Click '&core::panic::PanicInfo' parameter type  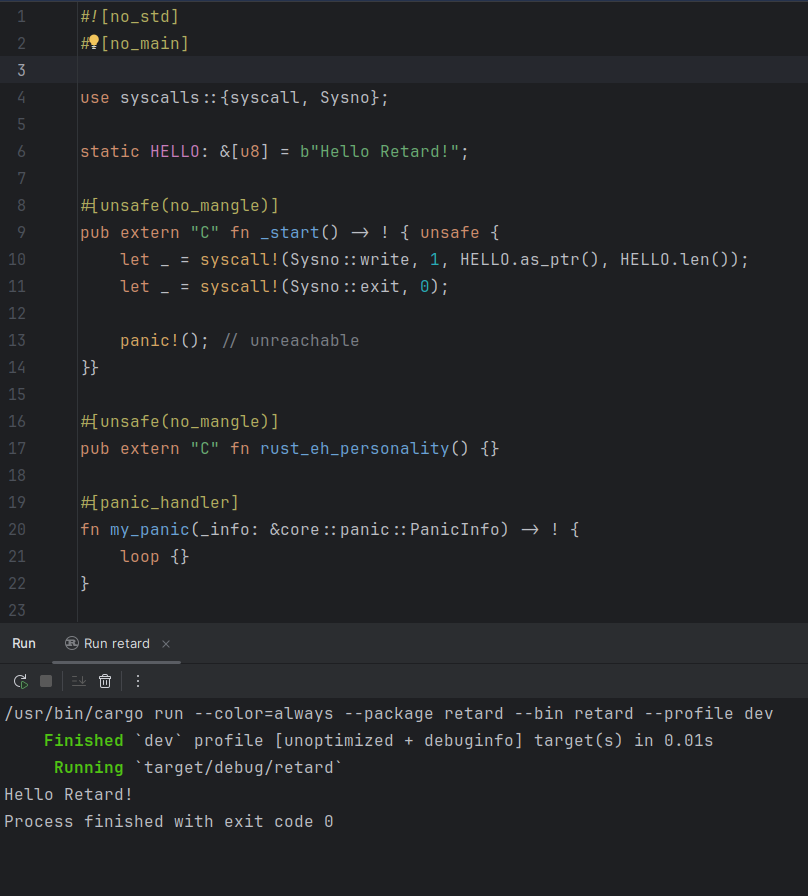click(x=384, y=530)
